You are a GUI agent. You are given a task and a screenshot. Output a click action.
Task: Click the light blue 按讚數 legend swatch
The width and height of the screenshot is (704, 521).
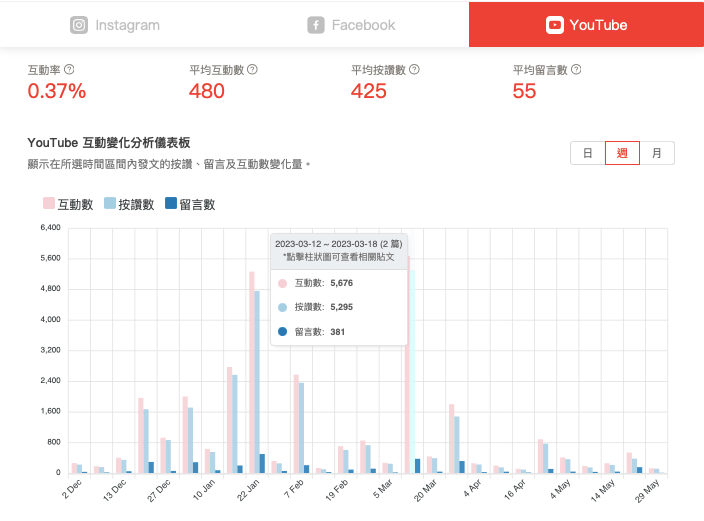[x=110, y=203]
